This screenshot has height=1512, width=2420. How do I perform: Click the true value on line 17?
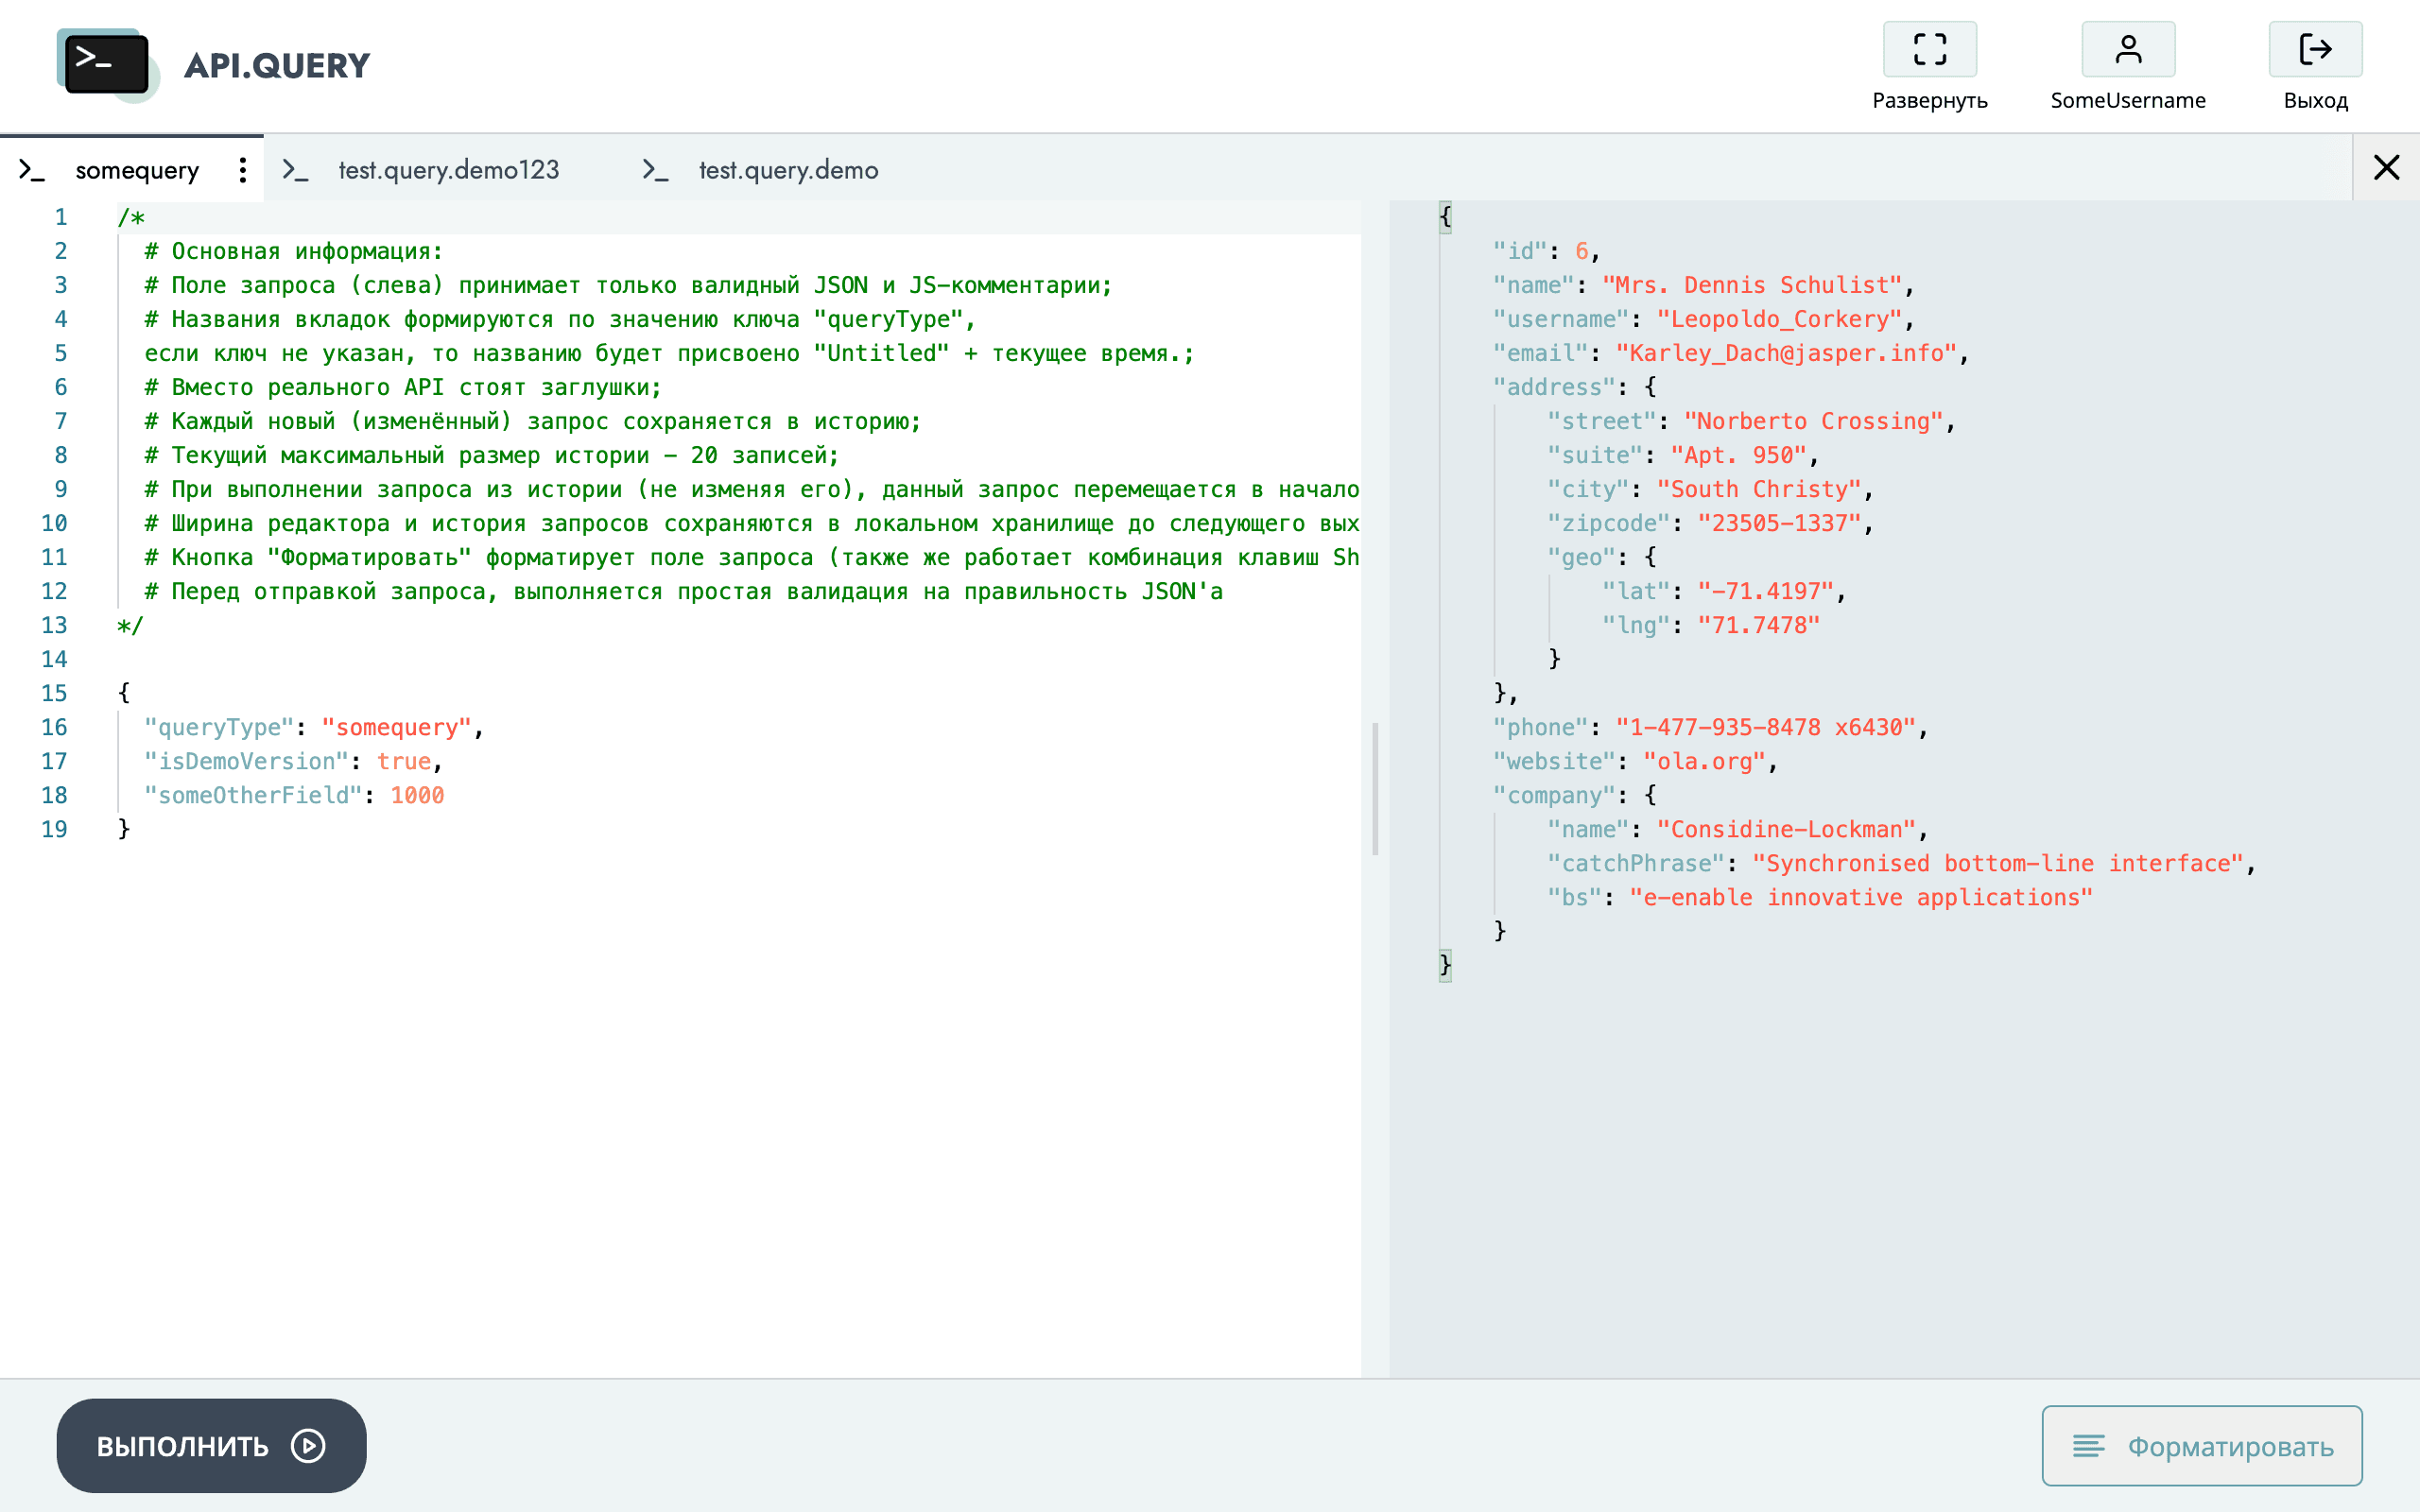point(403,761)
